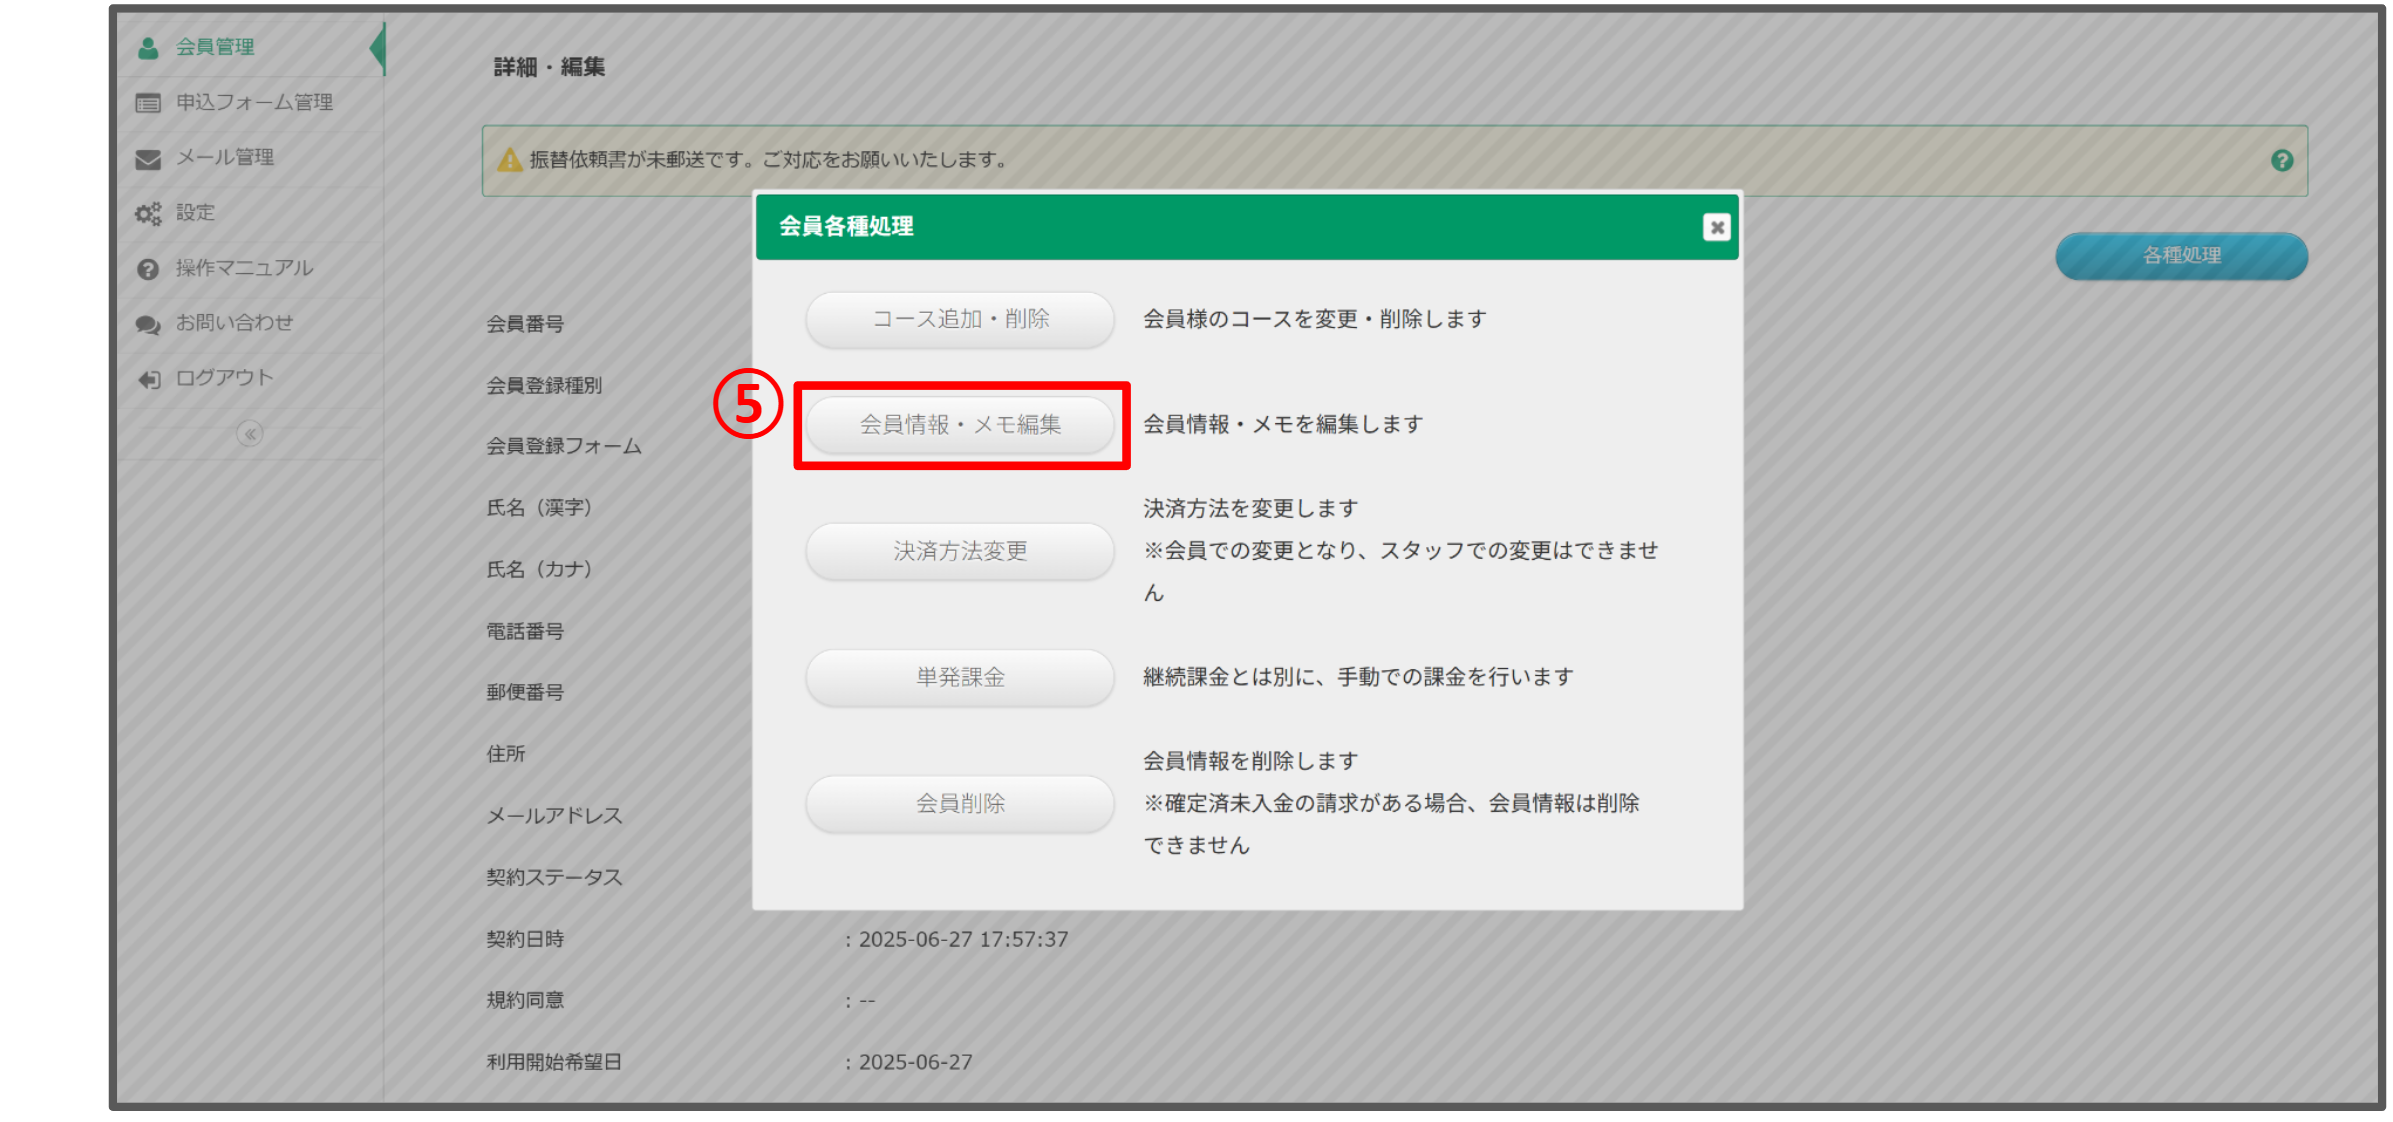The image size is (2393, 1122).
Task: Open the メール管理 envelope icon
Action: (x=148, y=157)
